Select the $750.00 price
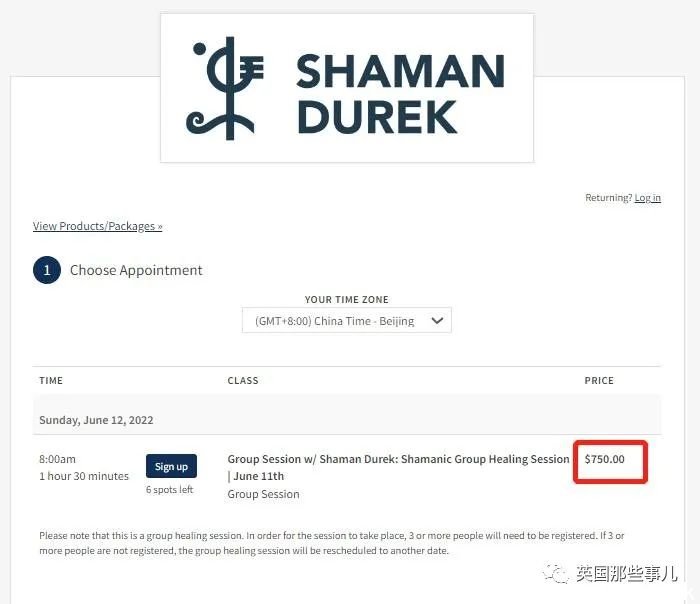Screen dimensions: 700x604 [604, 459]
